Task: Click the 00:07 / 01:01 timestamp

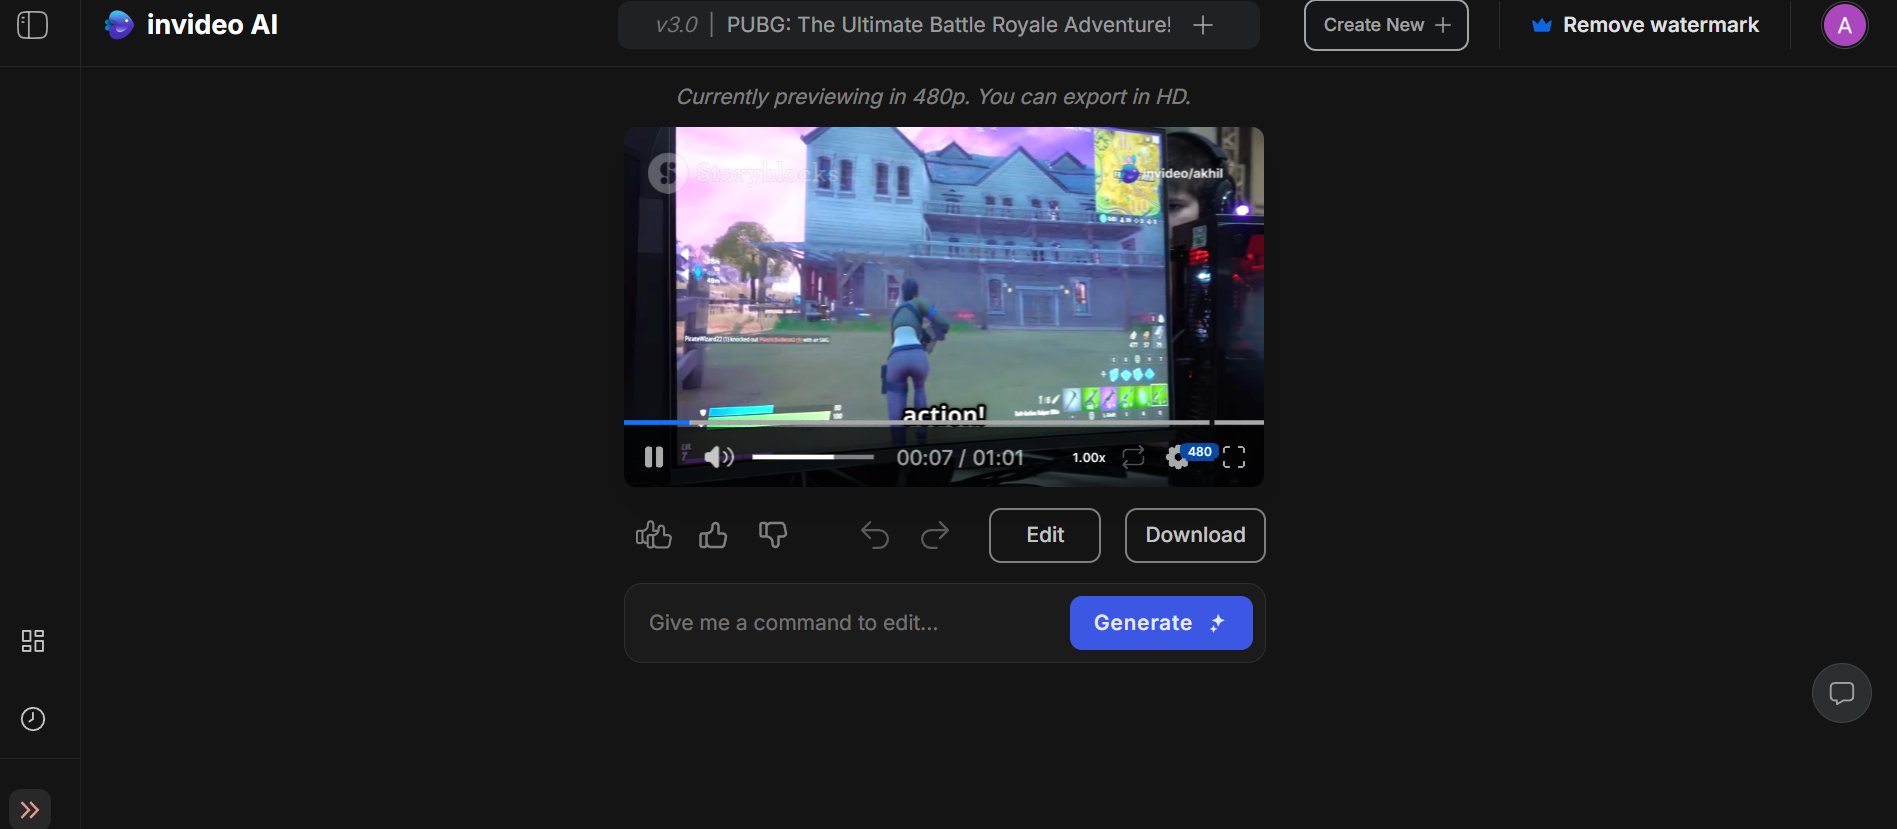Action: [x=960, y=458]
